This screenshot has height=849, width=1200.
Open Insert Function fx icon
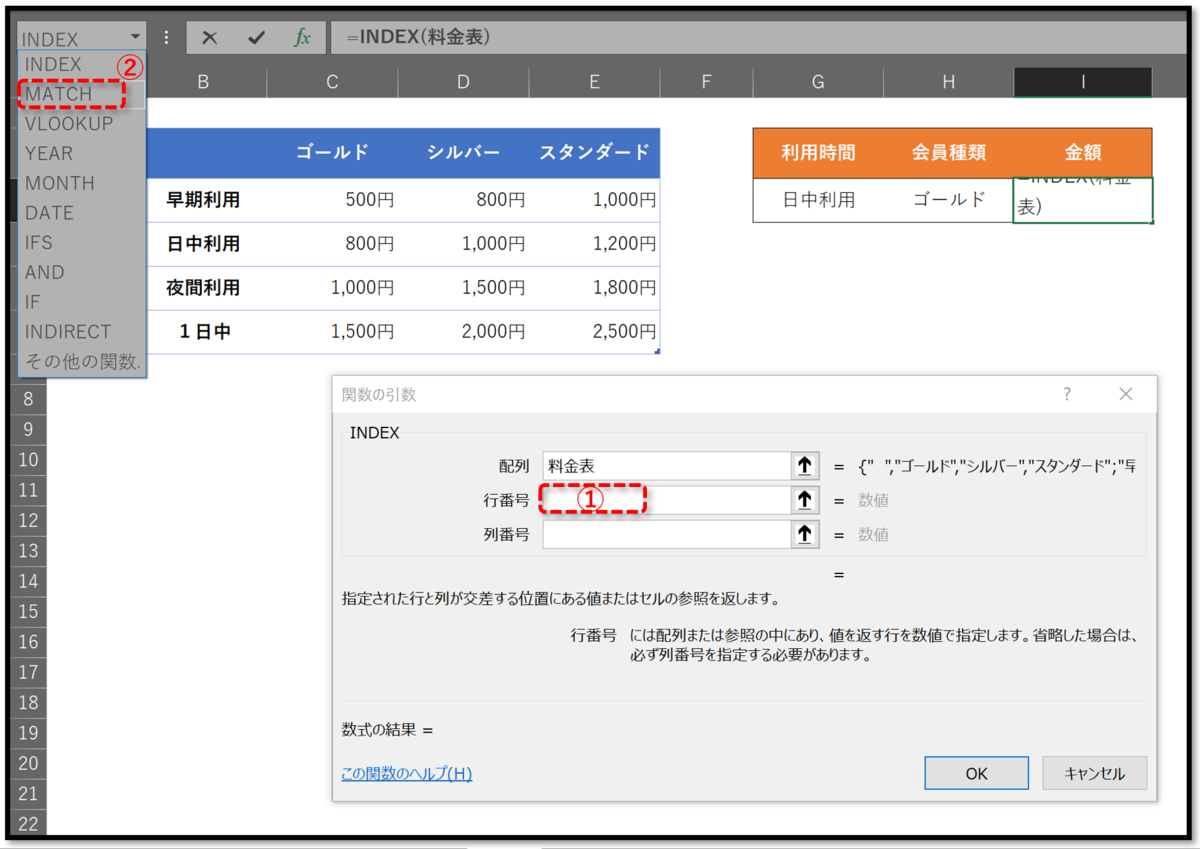tap(302, 38)
